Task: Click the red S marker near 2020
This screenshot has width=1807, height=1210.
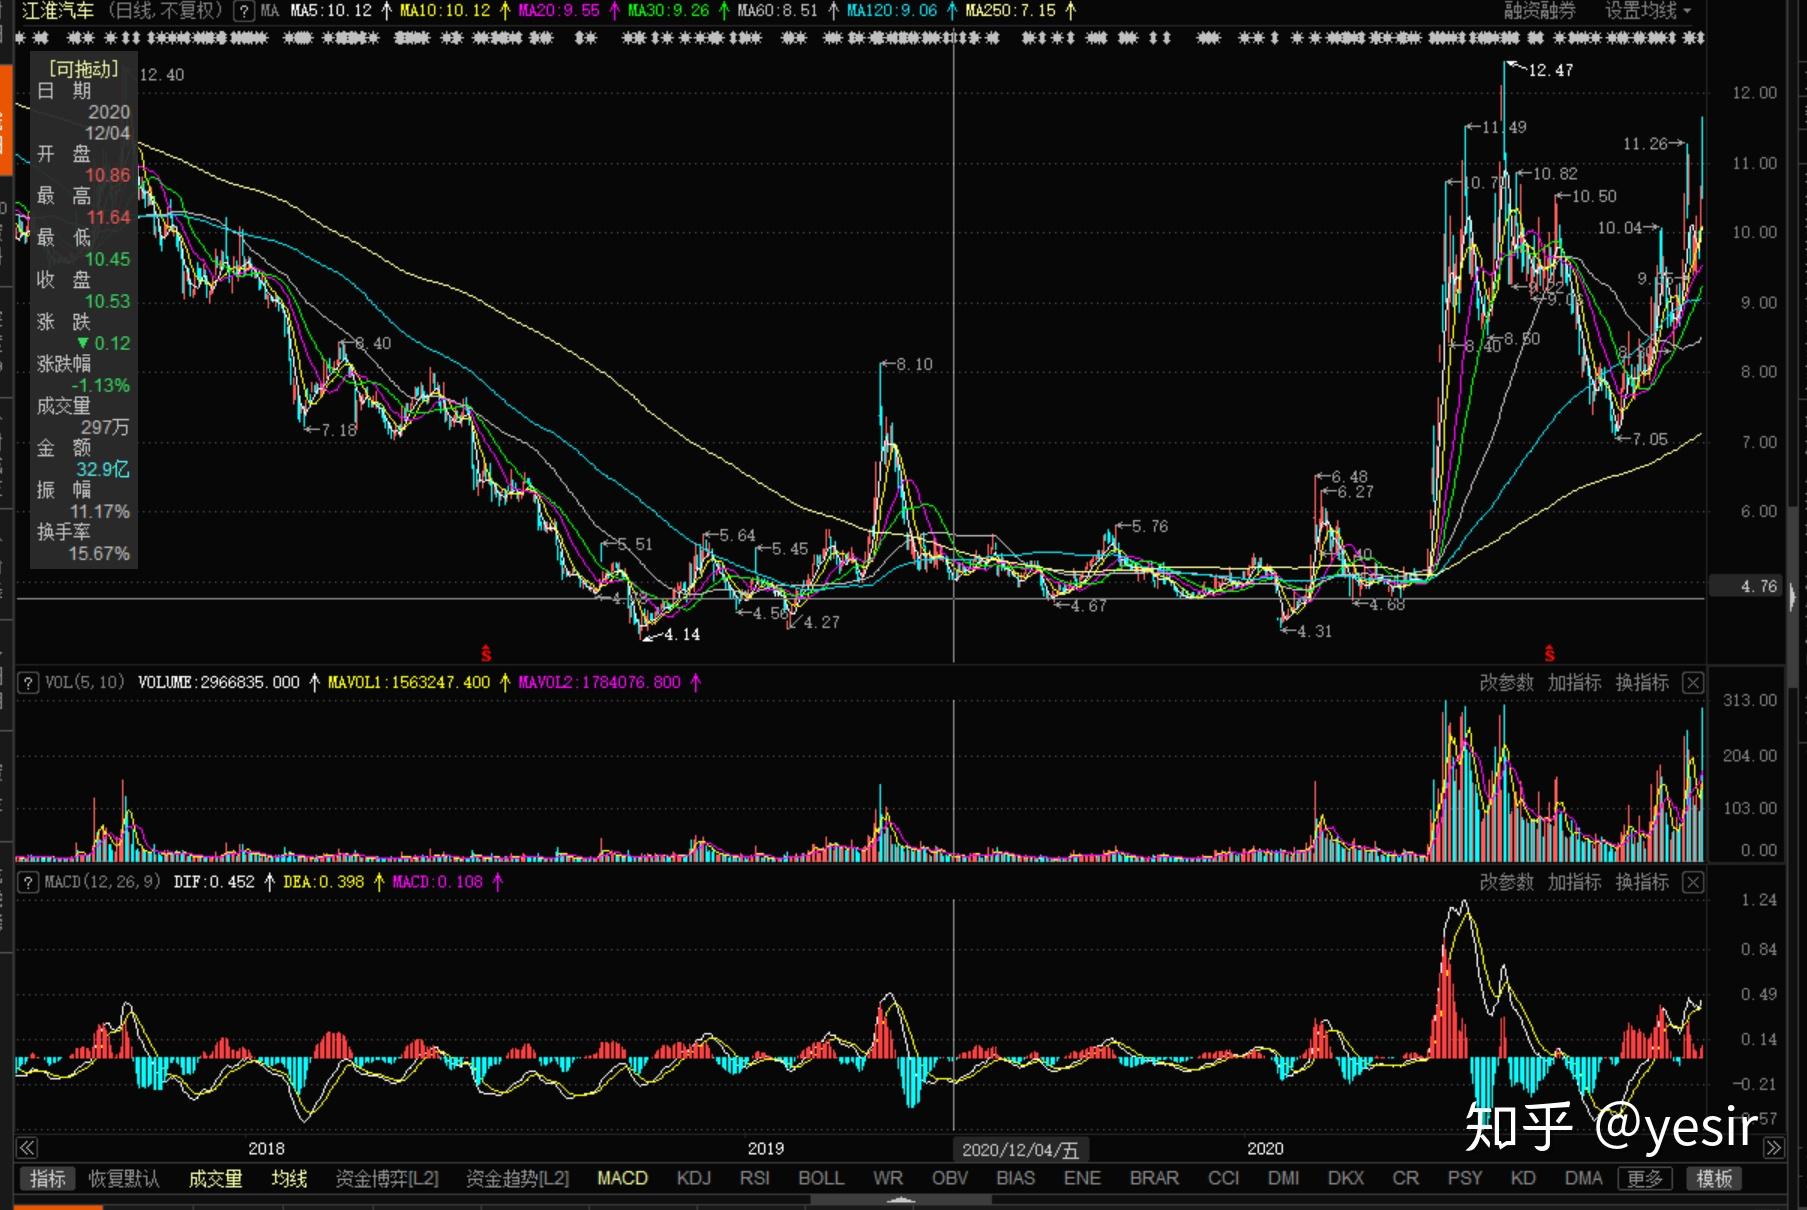Action: coord(1549,654)
